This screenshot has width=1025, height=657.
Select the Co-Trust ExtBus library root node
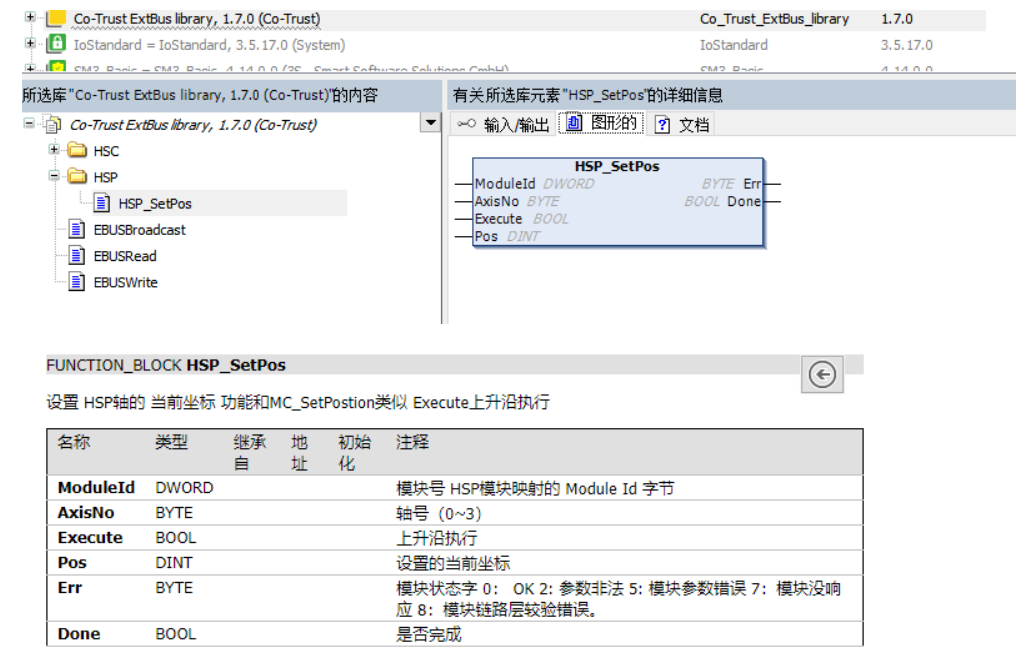pyautogui.click(x=193, y=124)
